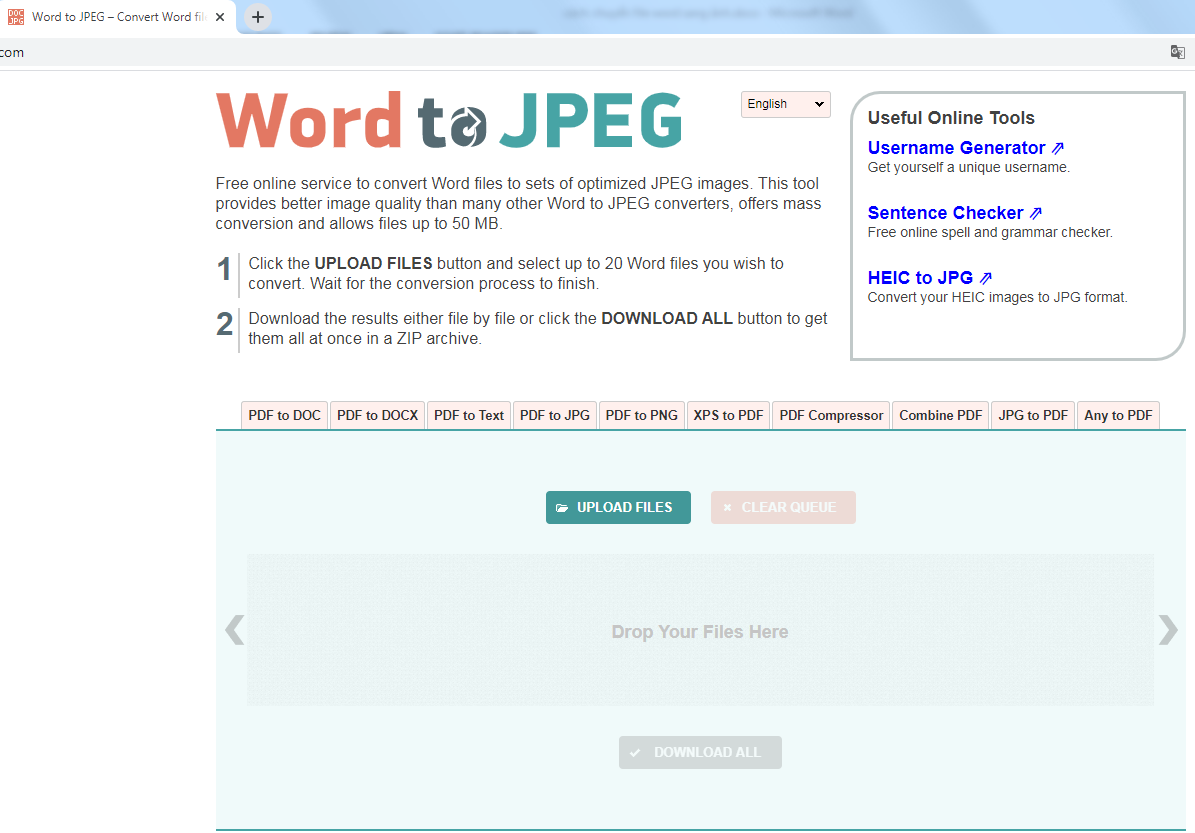The image size is (1195, 833).
Task: Switch to the PDF to DOC tab
Action: pos(284,415)
